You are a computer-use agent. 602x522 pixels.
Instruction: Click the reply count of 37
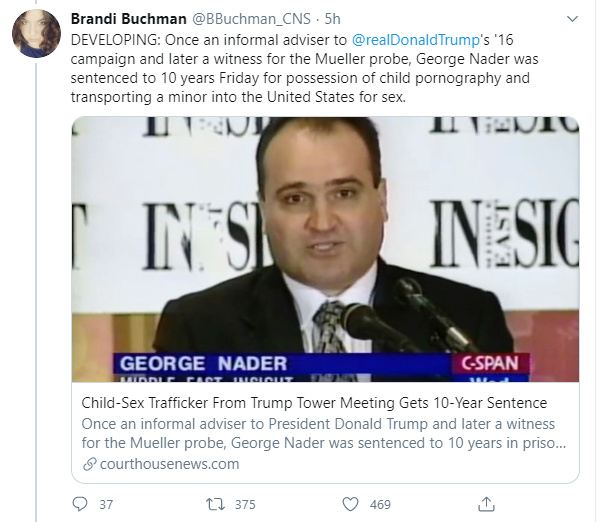(x=106, y=505)
